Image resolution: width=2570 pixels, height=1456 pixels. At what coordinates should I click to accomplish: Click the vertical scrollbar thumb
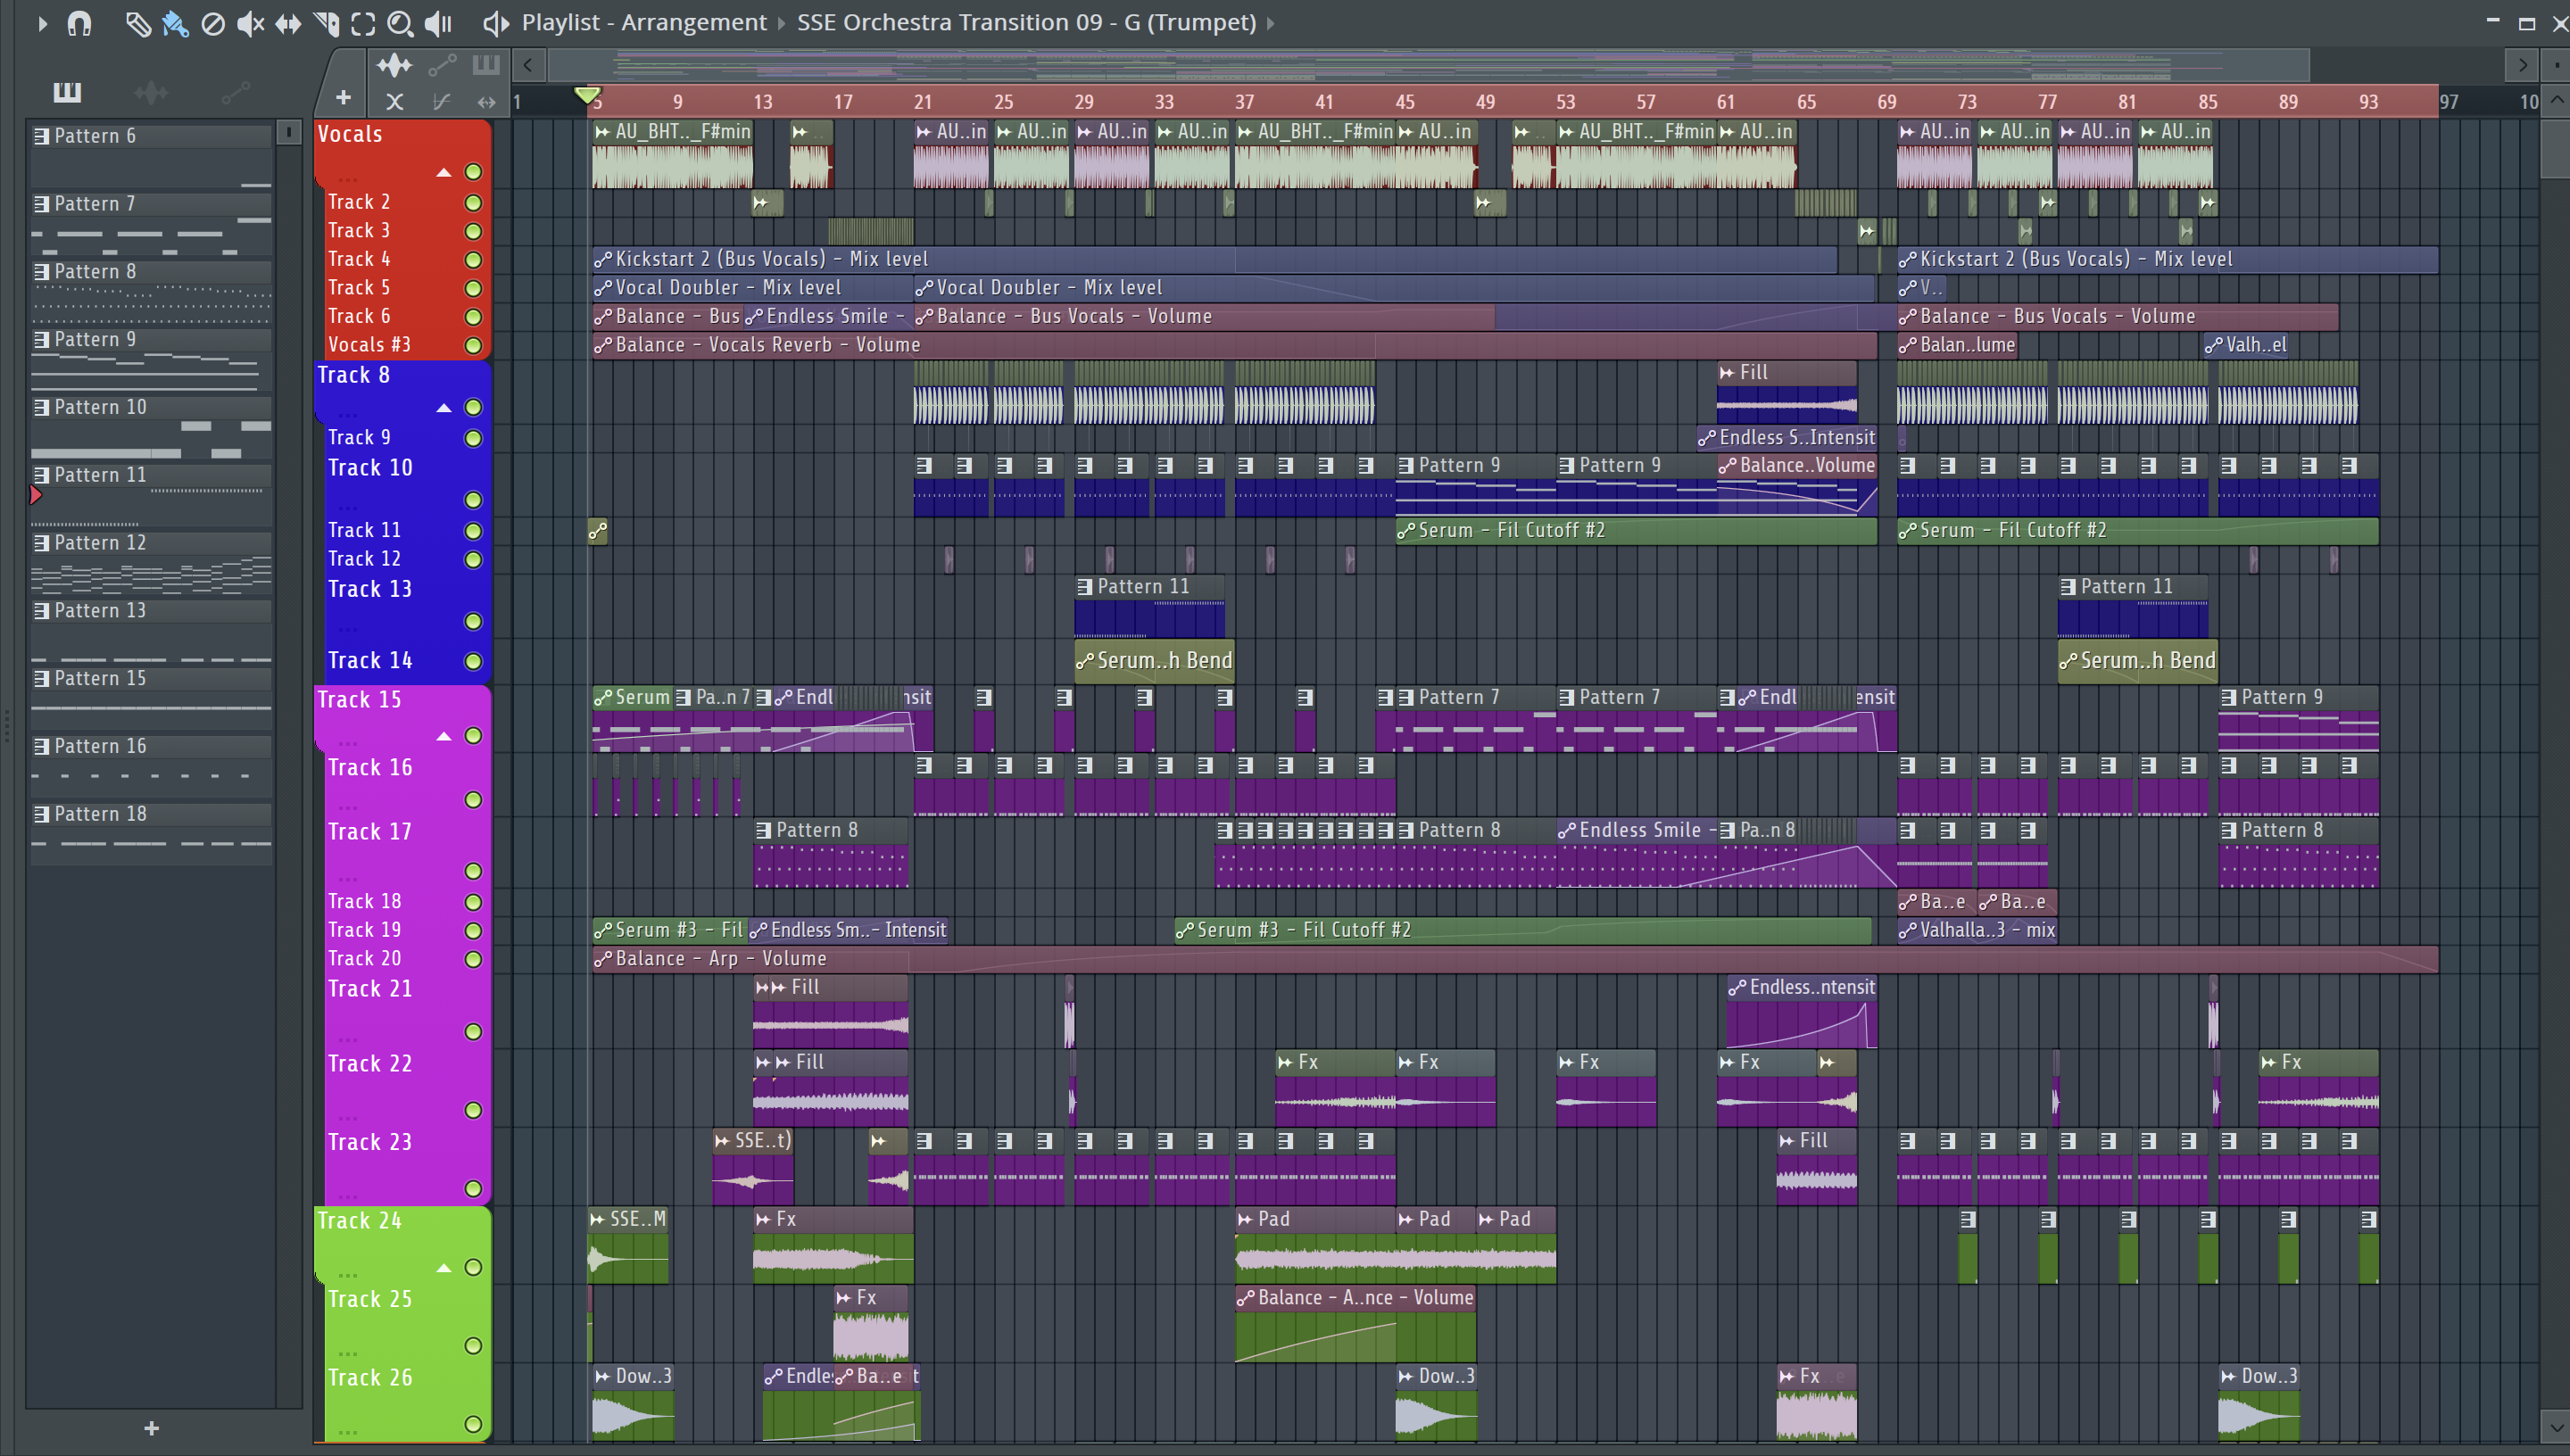click(2556, 147)
